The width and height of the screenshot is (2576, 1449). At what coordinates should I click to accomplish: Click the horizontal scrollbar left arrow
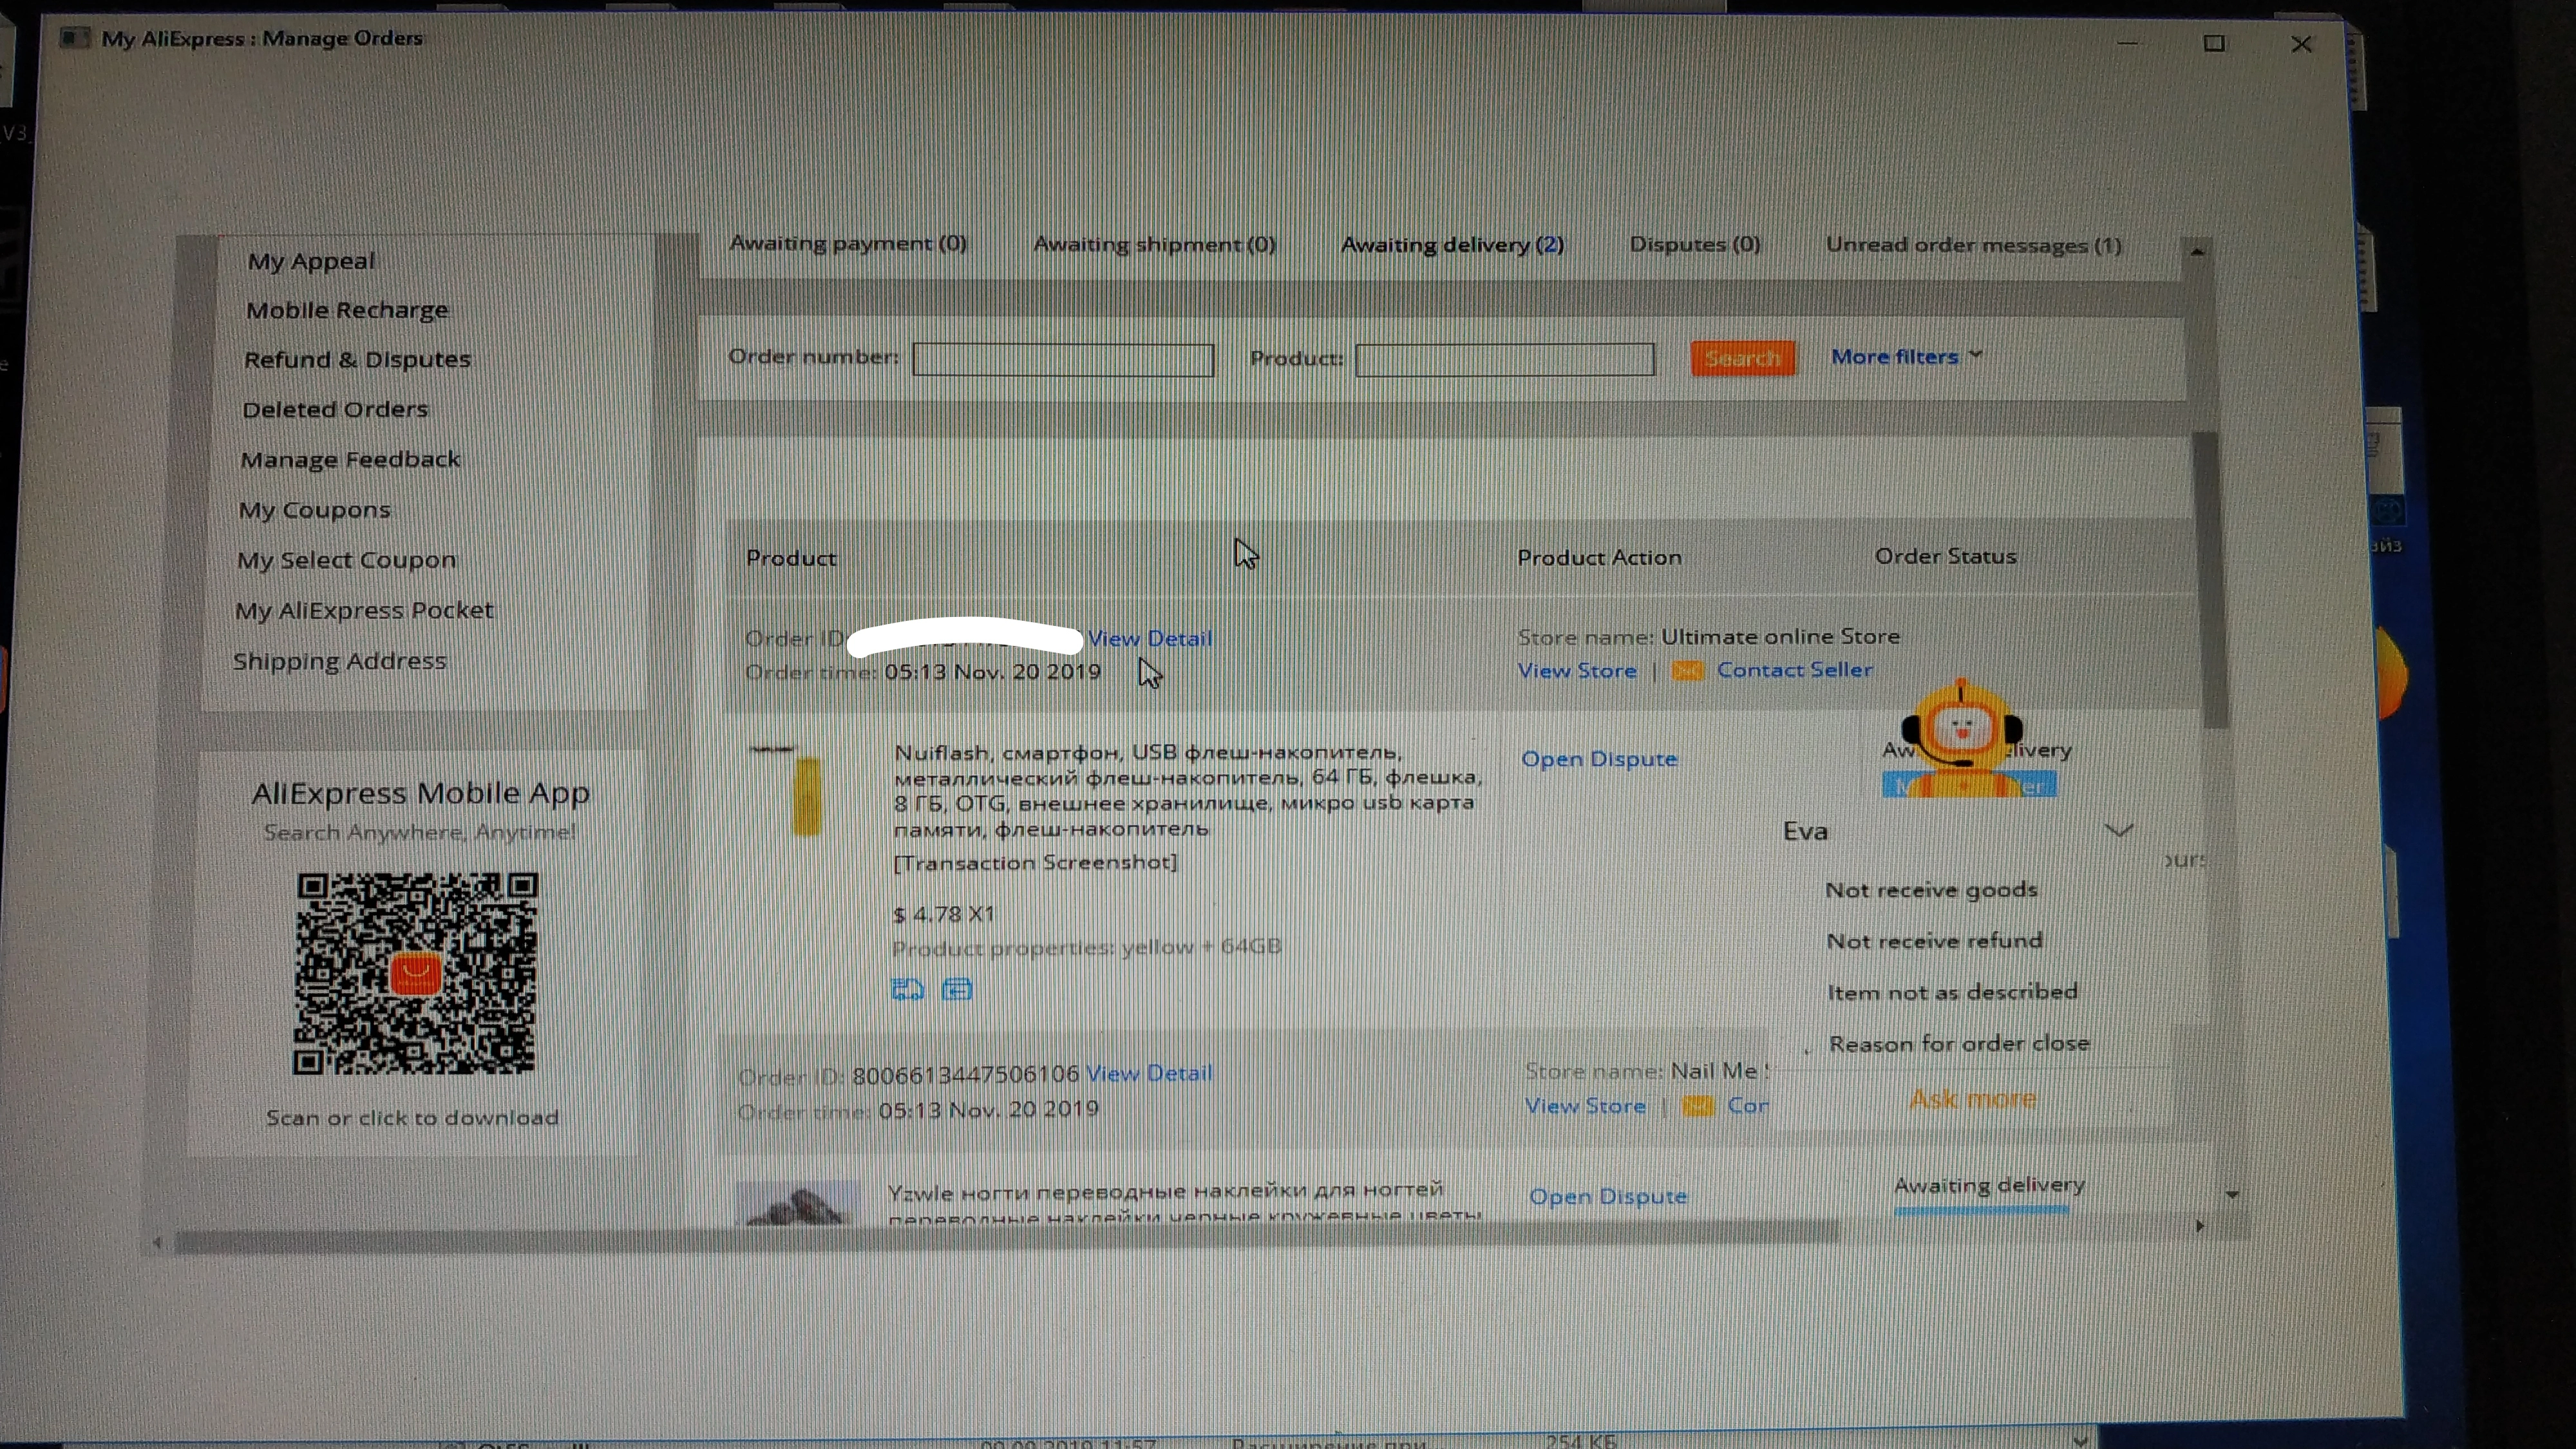click(x=157, y=1242)
